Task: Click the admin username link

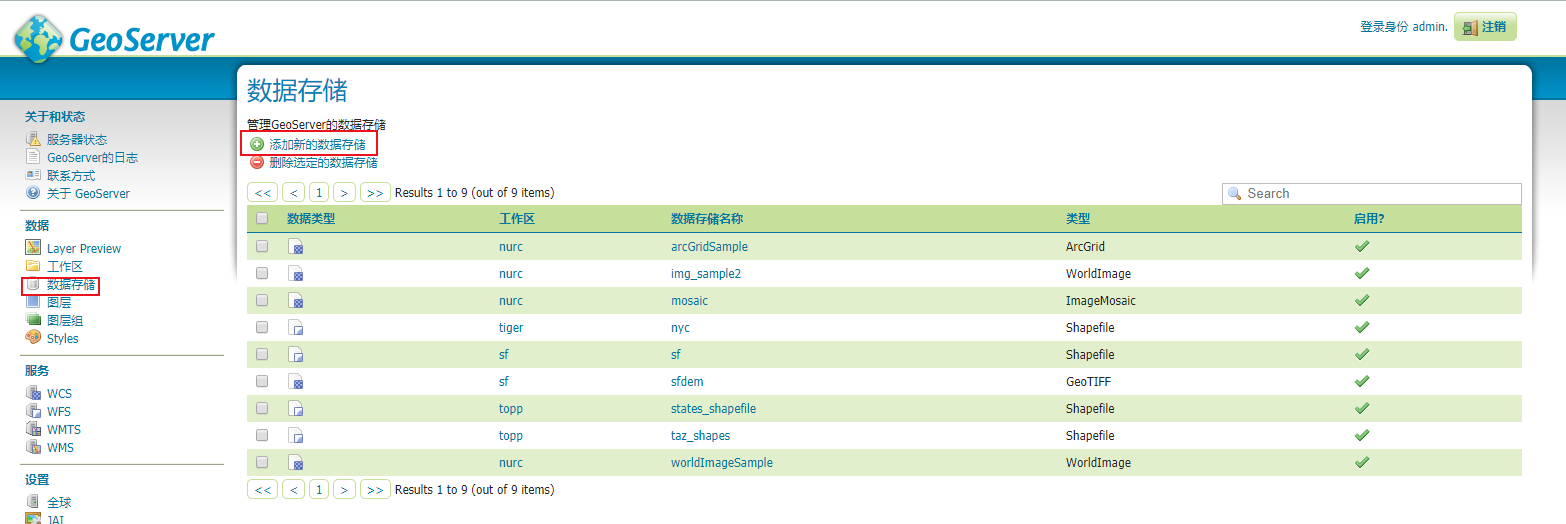Action: [1430, 26]
